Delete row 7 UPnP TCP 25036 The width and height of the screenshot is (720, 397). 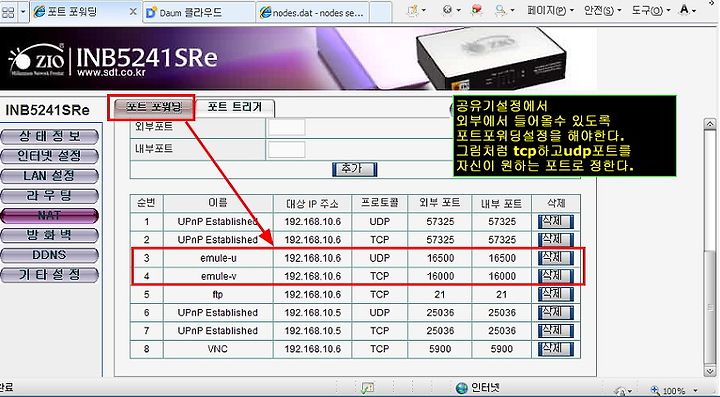(x=556, y=330)
